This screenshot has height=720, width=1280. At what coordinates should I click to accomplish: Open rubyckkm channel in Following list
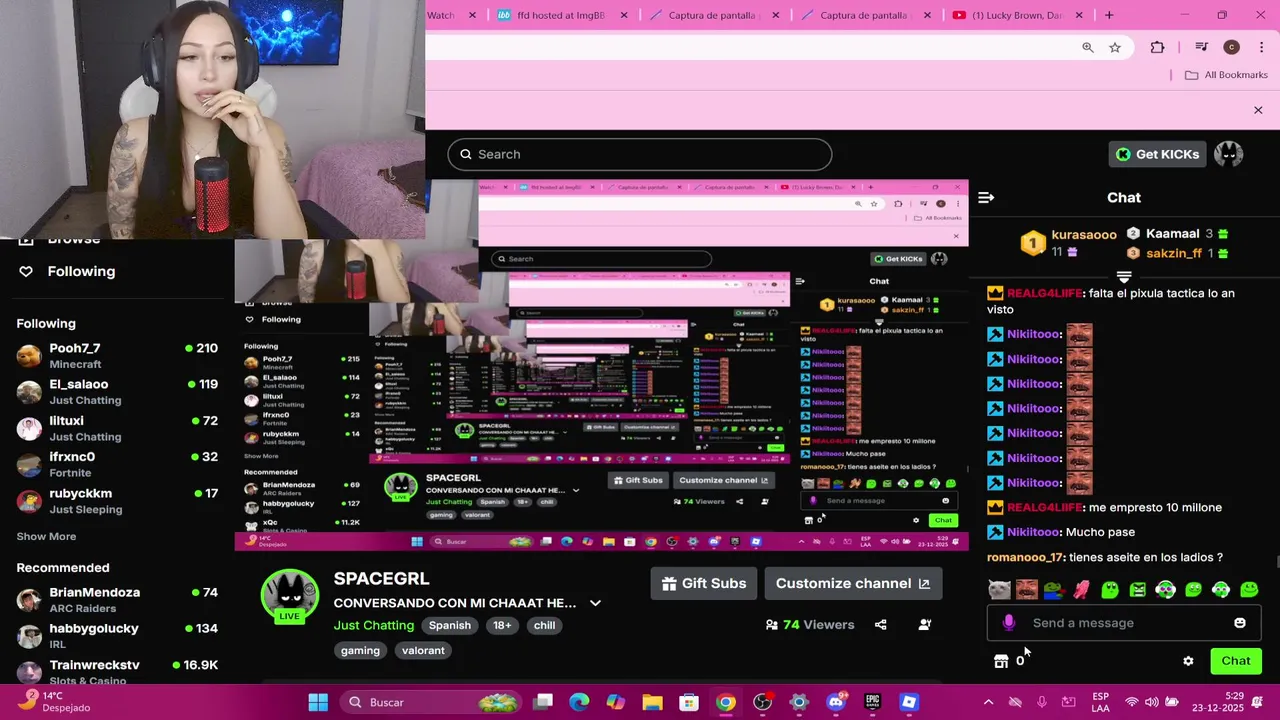pyautogui.click(x=117, y=501)
